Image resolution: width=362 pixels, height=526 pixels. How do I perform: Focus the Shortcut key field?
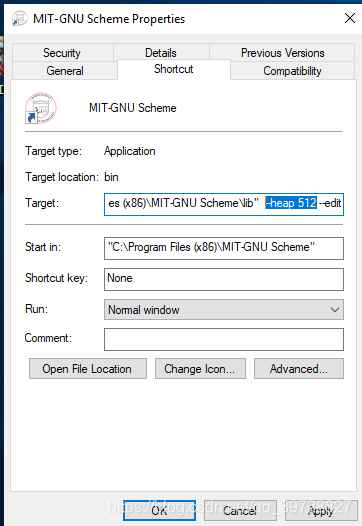point(224,279)
